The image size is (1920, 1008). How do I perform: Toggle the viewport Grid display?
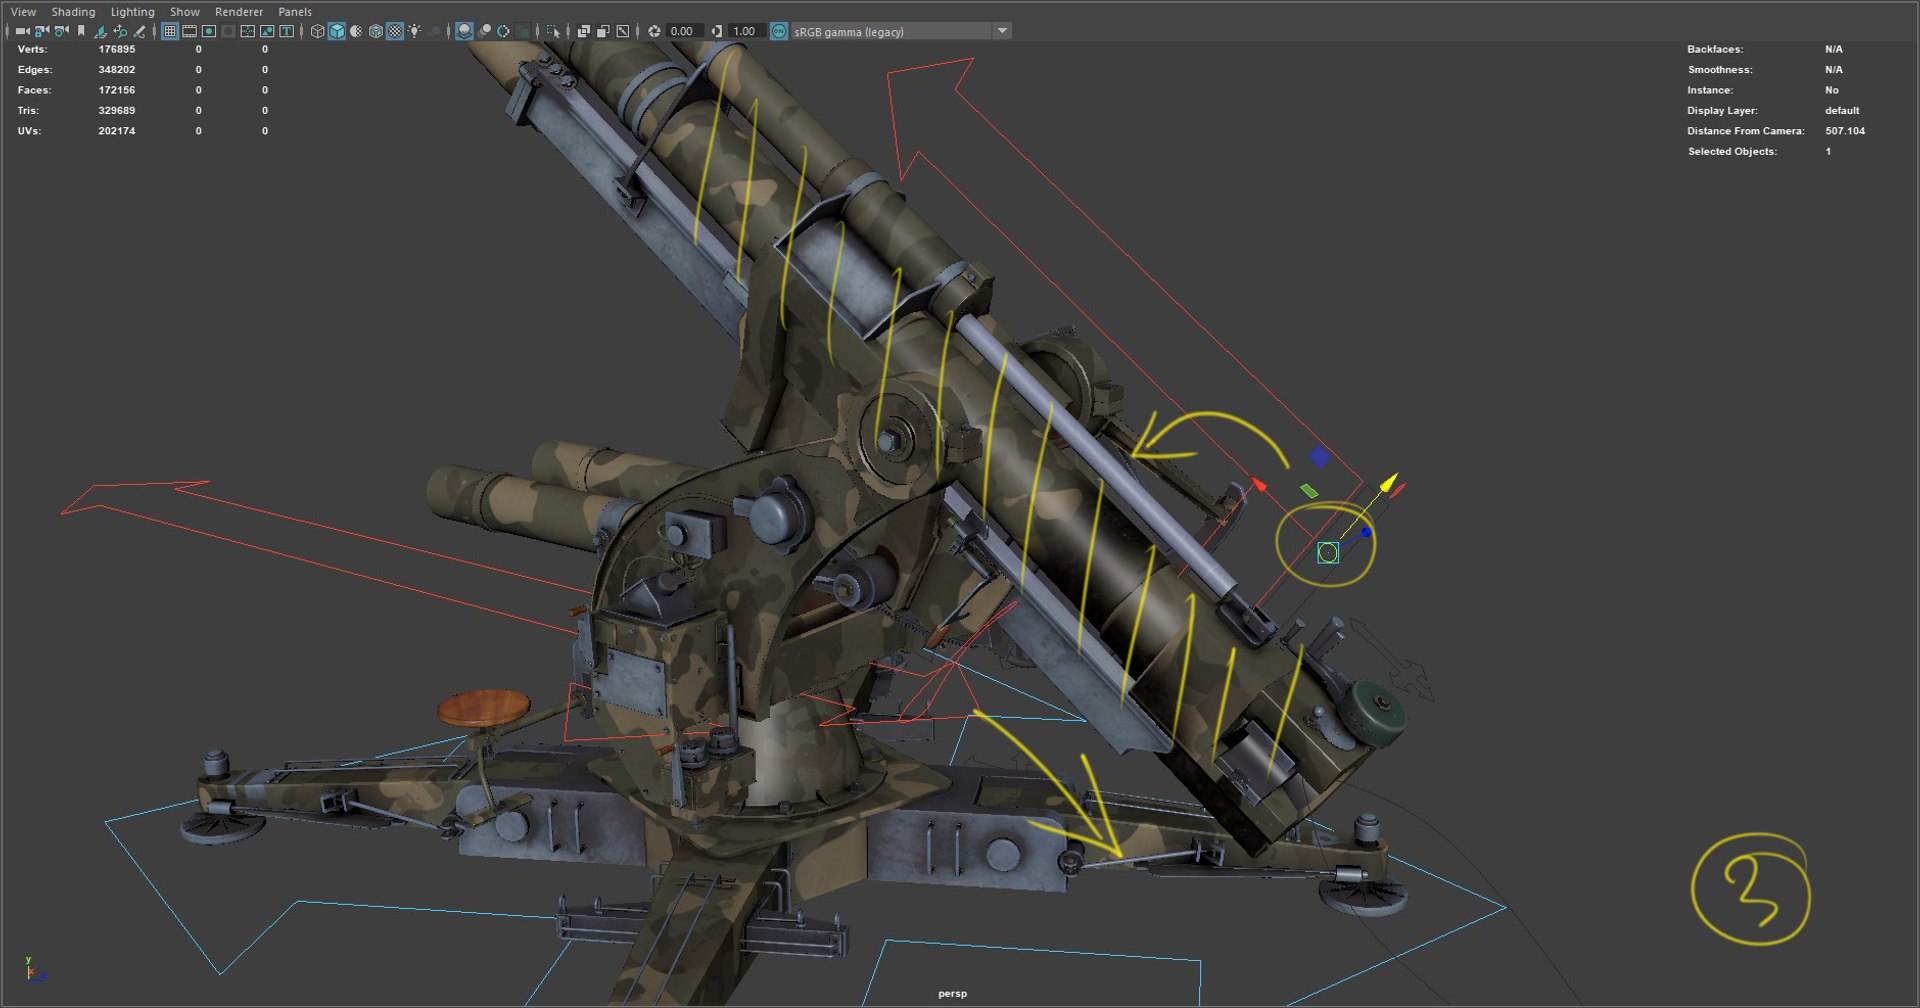coord(170,31)
